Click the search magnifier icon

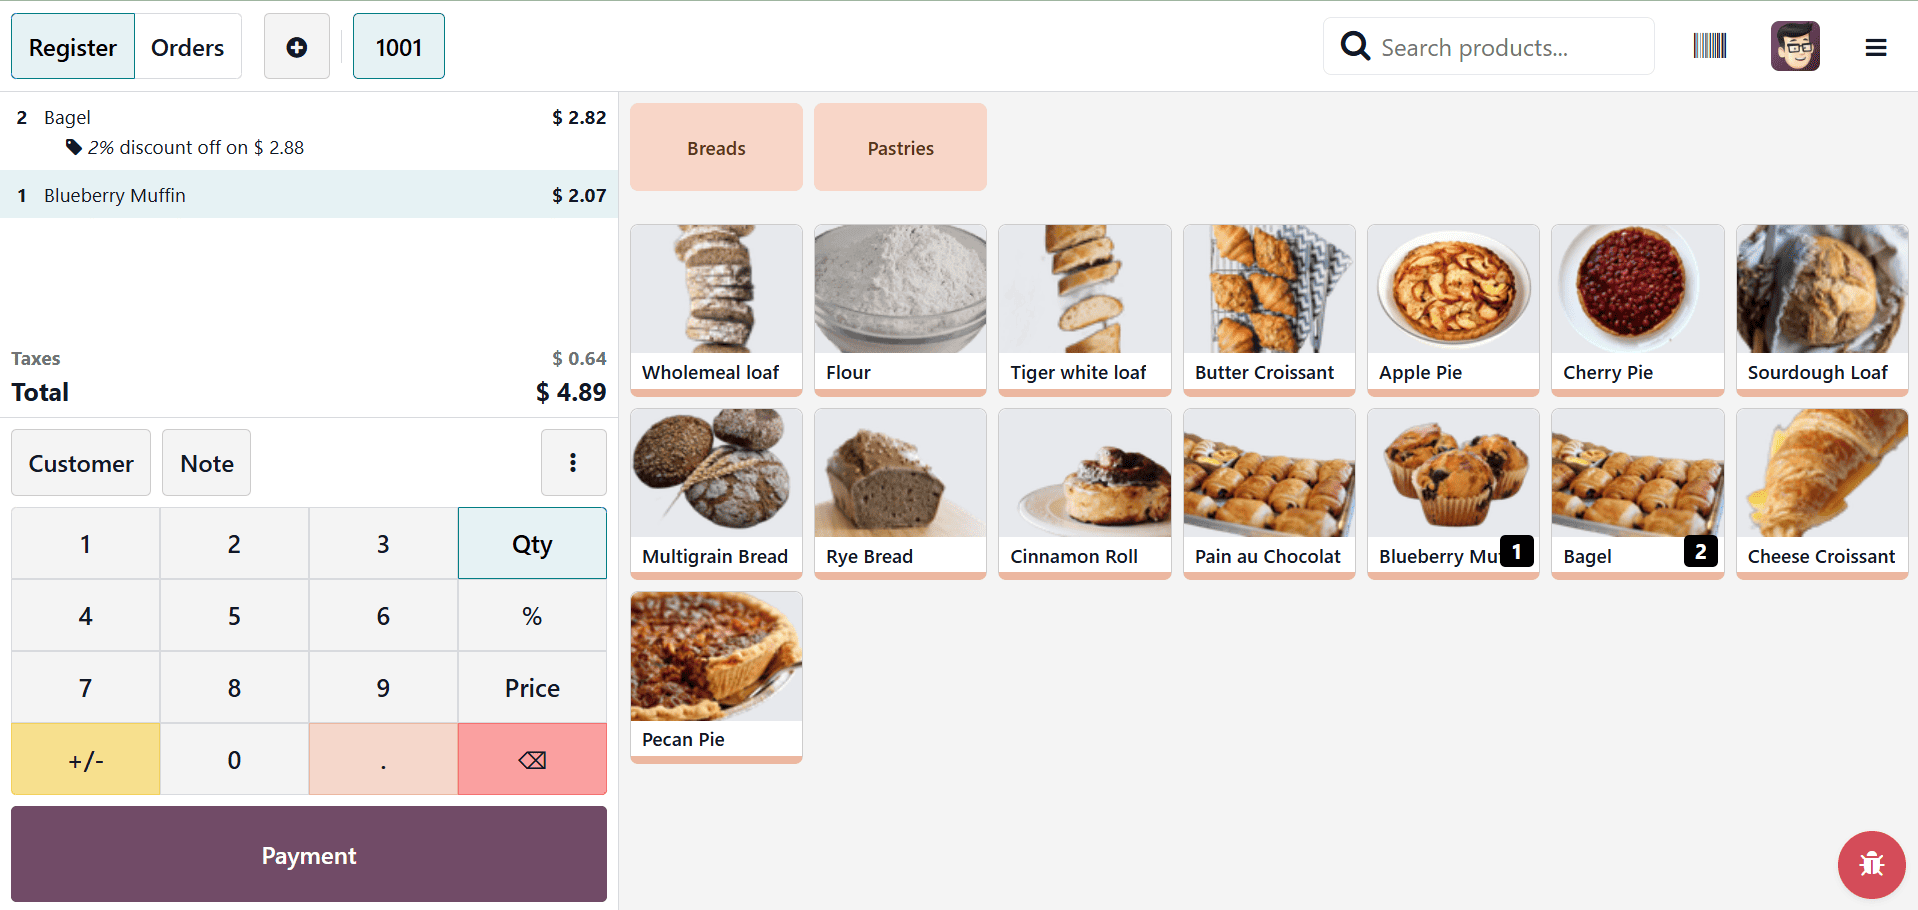pyautogui.click(x=1355, y=45)
